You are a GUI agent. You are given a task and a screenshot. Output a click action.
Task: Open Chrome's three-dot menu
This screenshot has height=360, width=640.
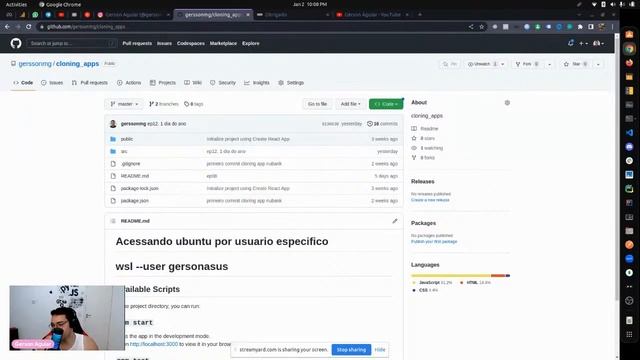612,27
